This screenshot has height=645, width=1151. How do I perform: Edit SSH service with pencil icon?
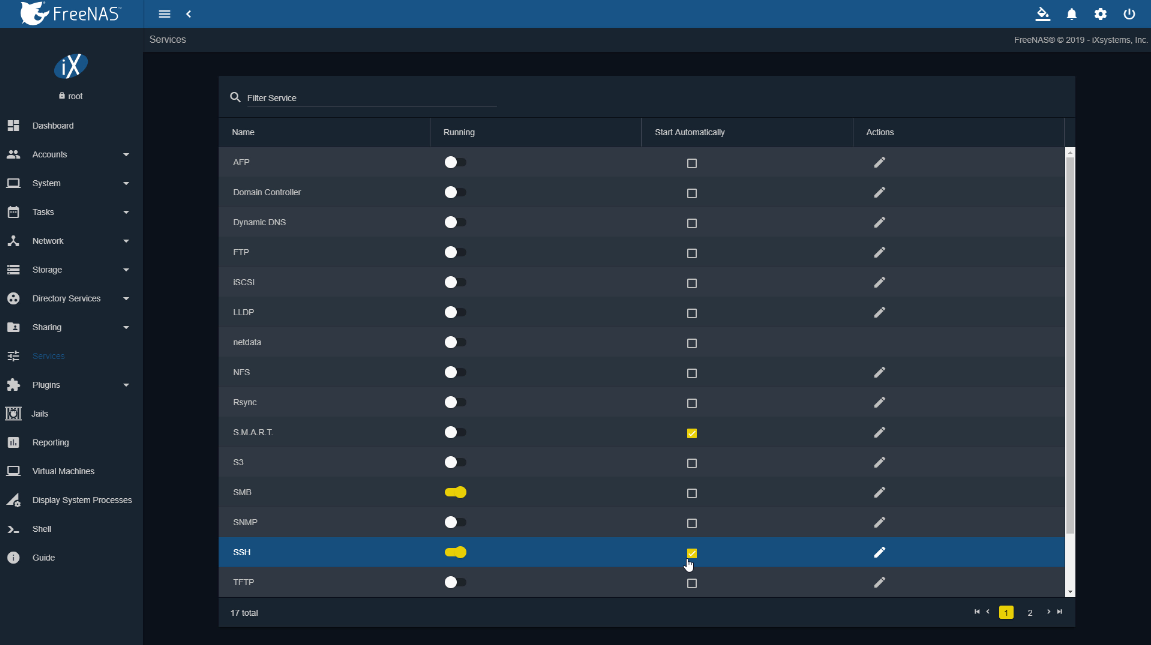[x=879, y=553]
